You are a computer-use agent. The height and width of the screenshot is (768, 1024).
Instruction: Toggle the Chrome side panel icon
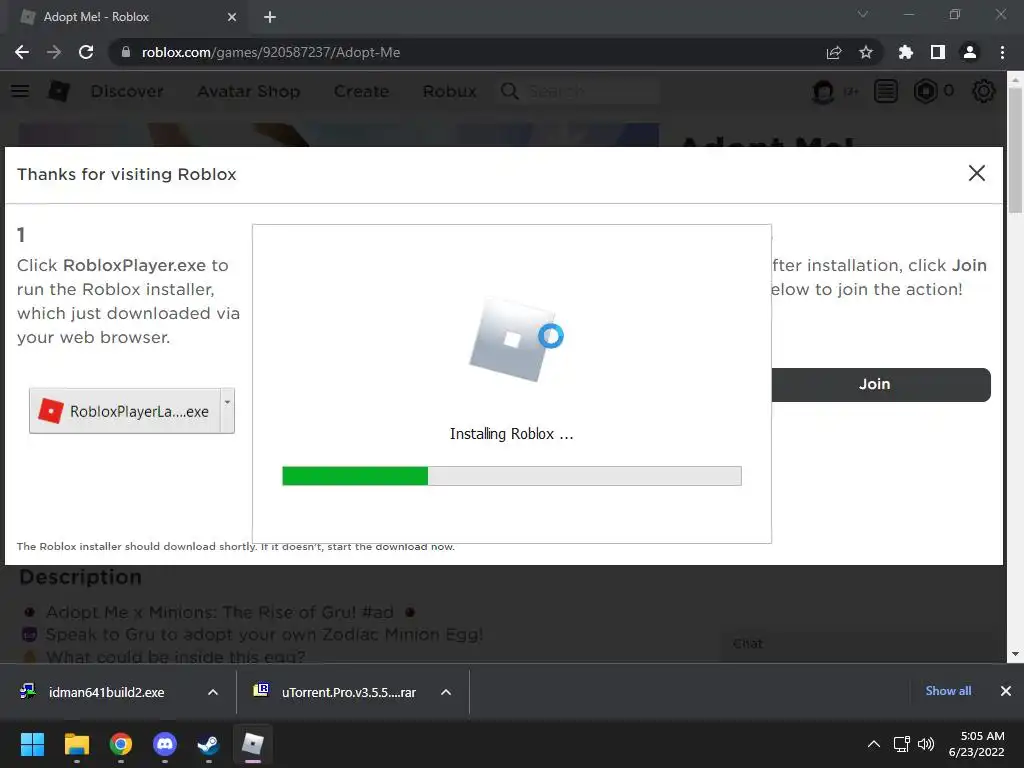(937, 52)
